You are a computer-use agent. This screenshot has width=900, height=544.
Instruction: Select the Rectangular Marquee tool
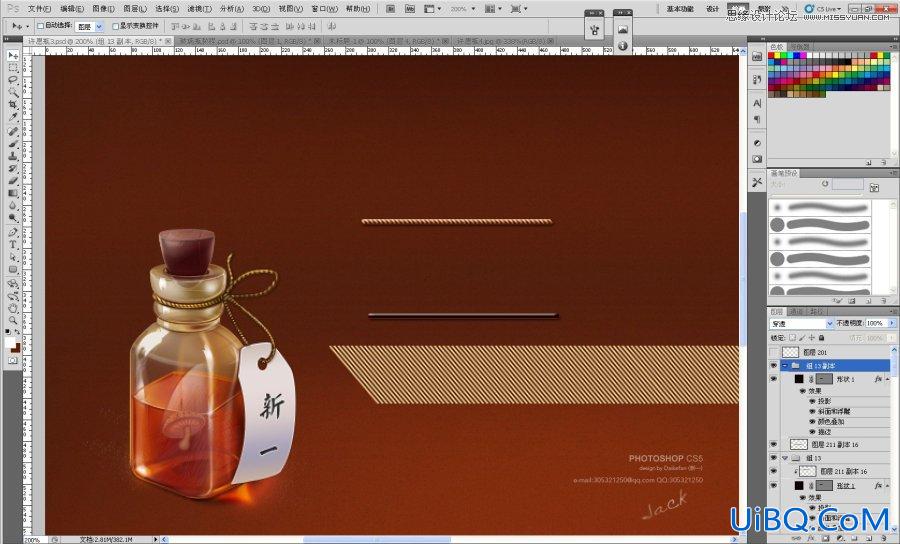point(13,68)
